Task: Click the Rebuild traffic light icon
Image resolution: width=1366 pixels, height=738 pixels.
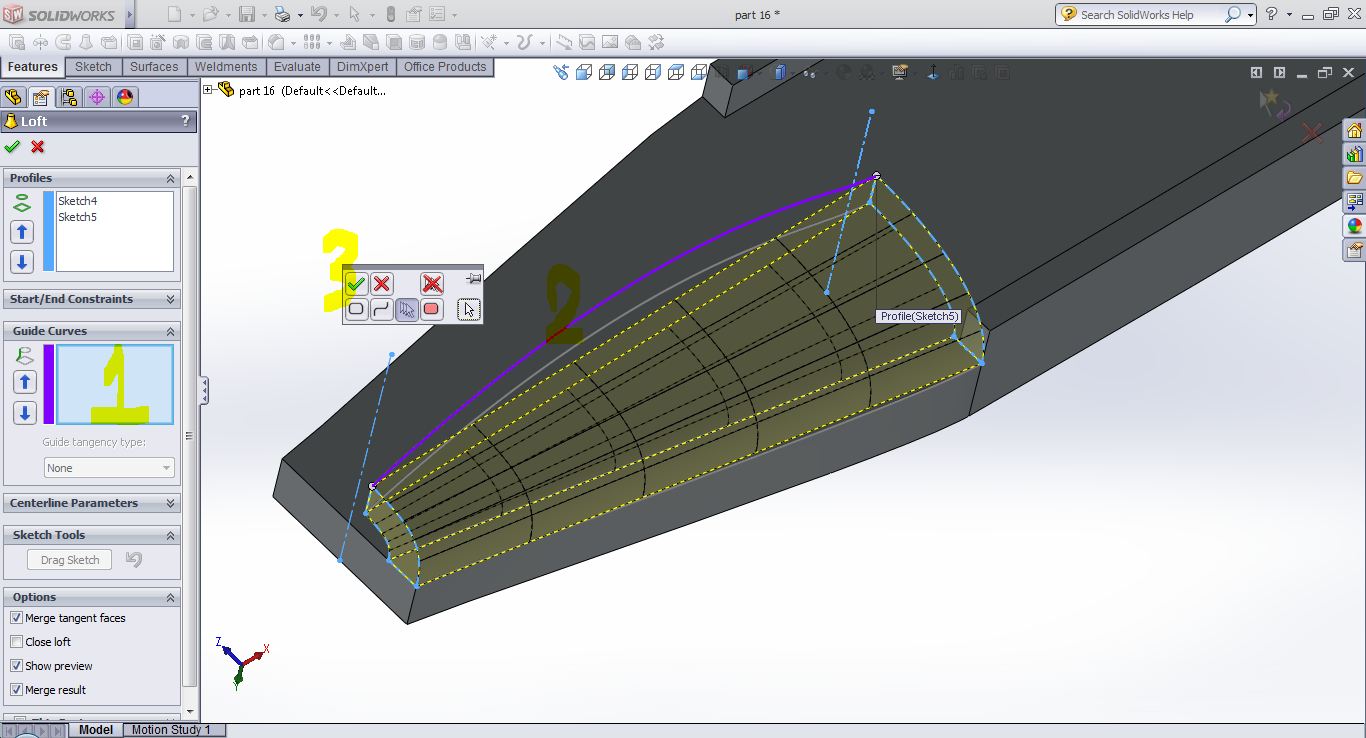Action: click(x=390, y=14)
